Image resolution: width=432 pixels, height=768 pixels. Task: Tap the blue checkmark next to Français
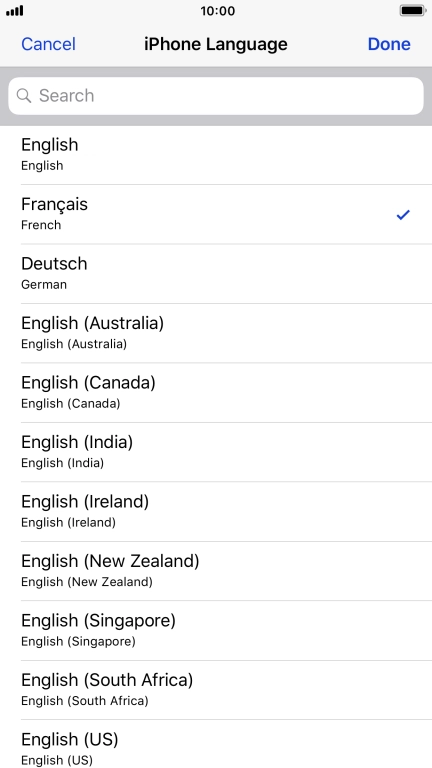(x=403, y=215)
